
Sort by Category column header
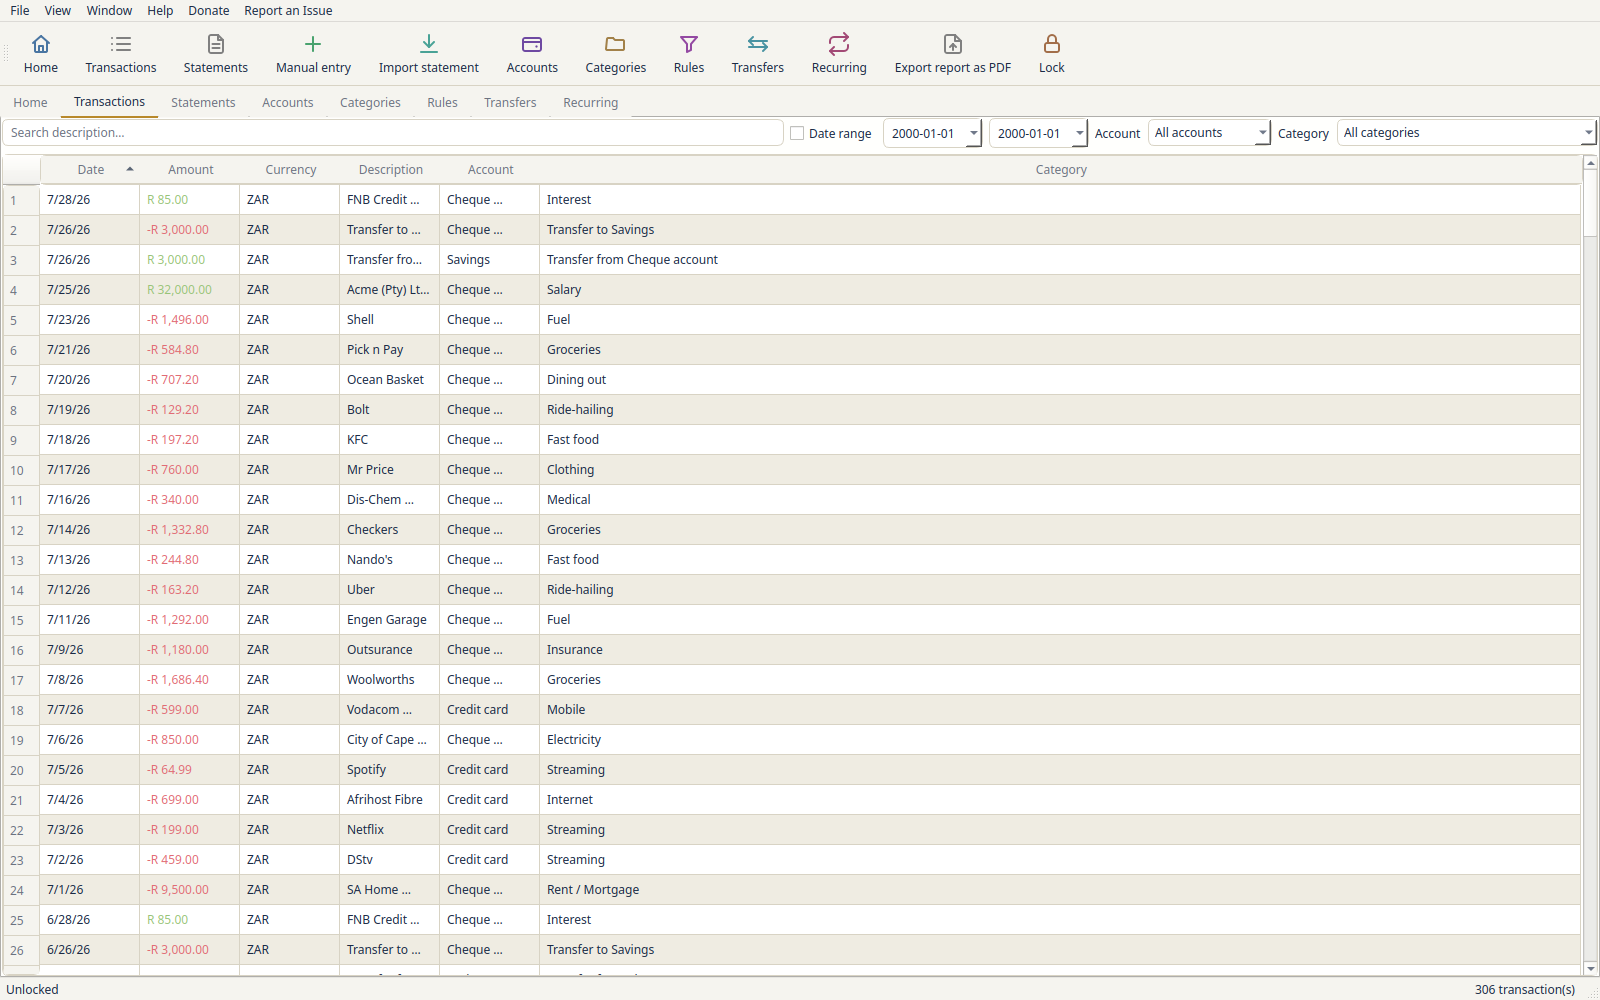[x=1061, y=170]
